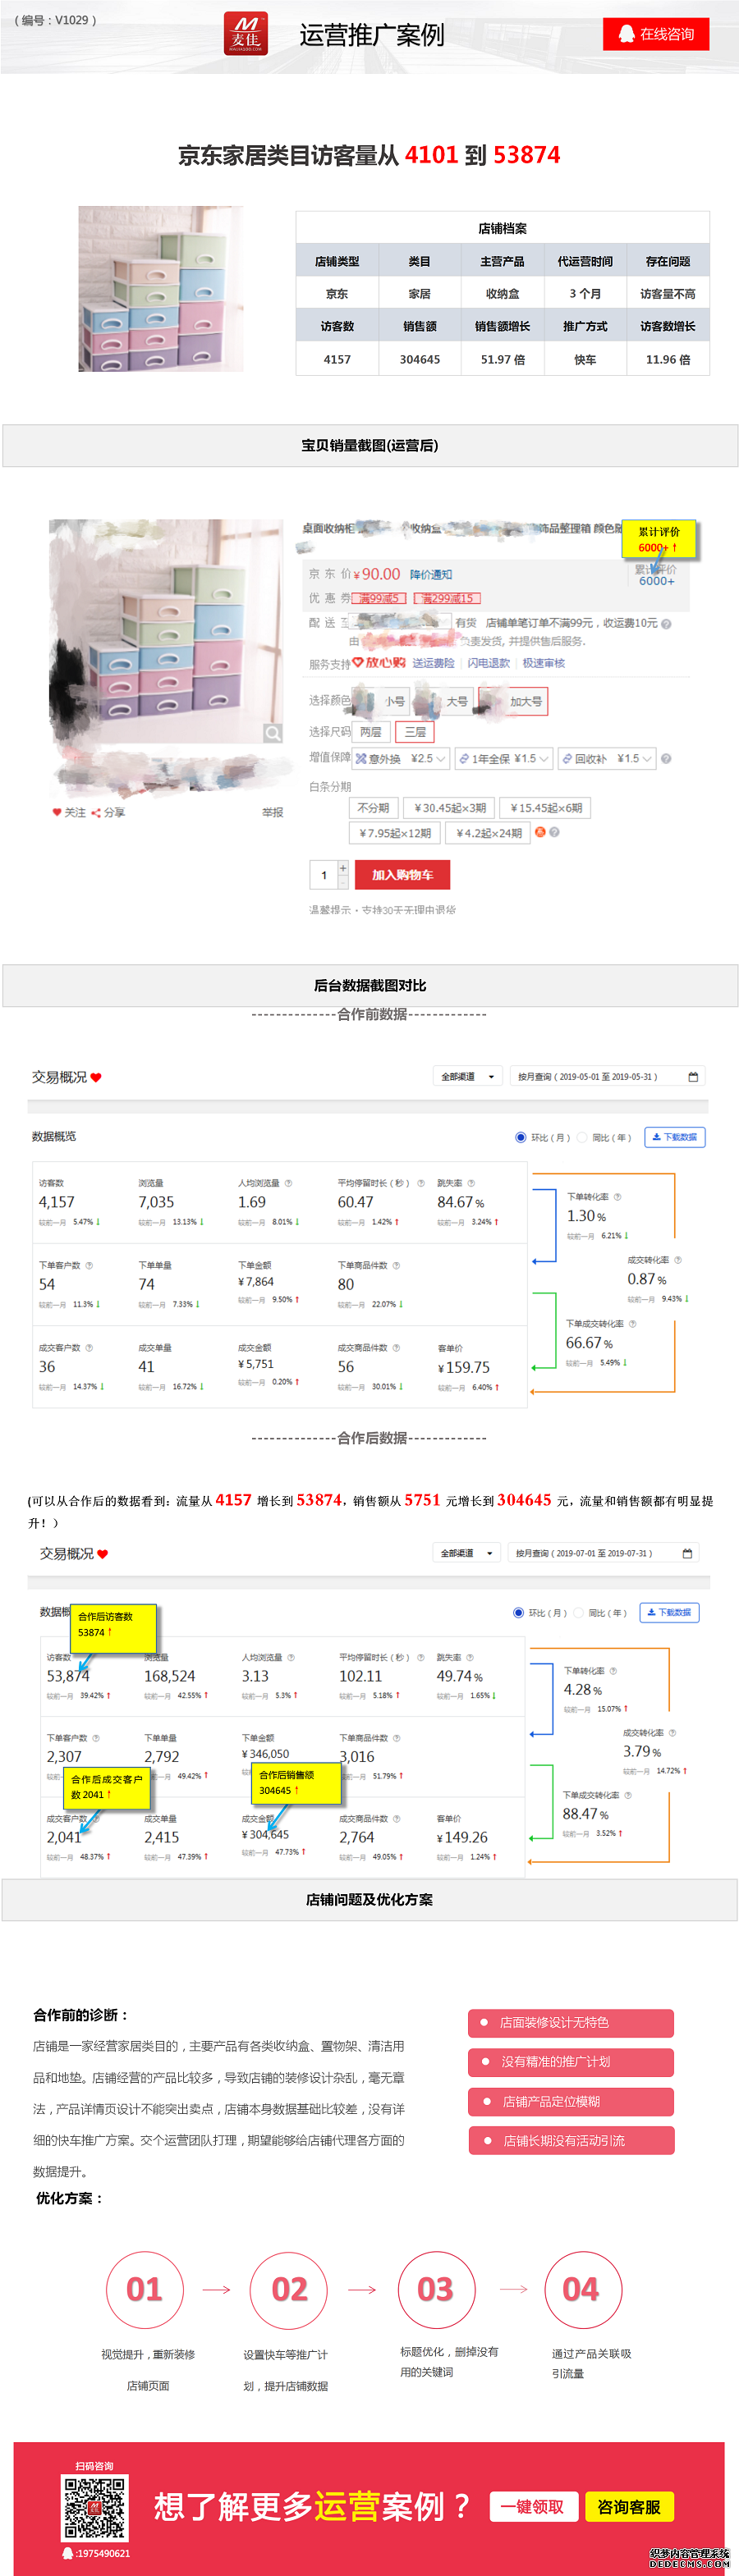
Task: Open the 举报 report link
Action: pos(272,812)
